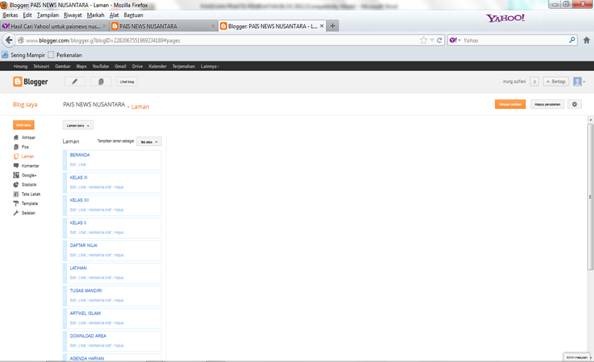The height and width of the screenshot is (362, 594).
Task: Expand the Laman baru dropdown
Action: pos(78,125)
